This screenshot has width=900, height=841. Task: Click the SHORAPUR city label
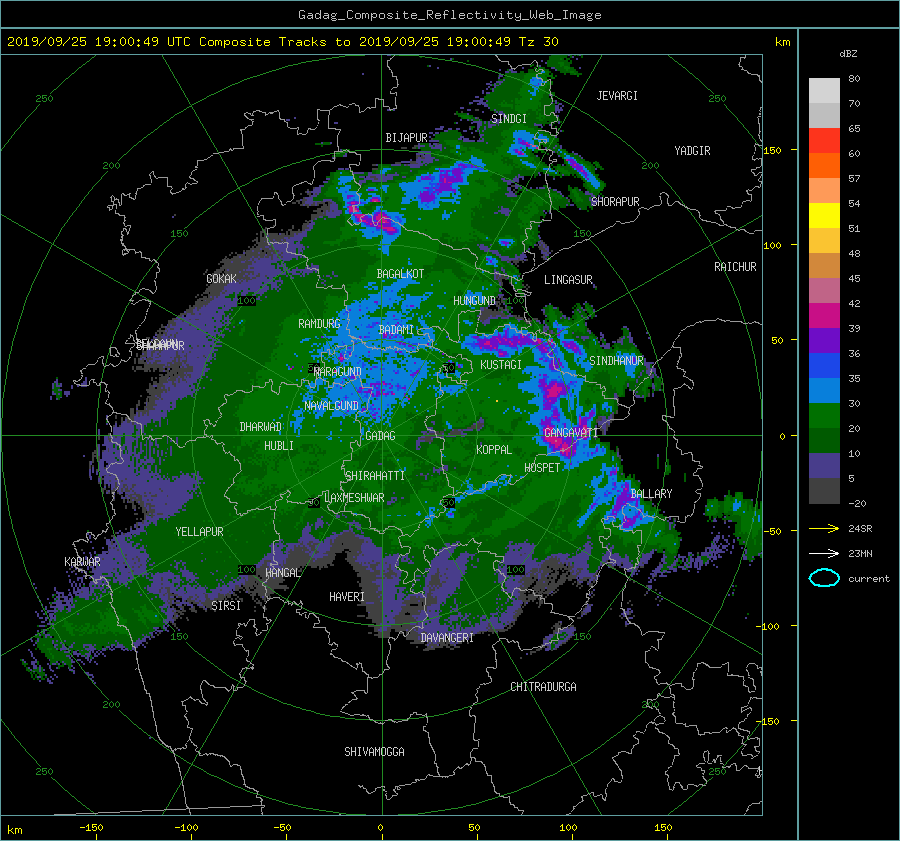pyautogui.click(x=615, y=202)
